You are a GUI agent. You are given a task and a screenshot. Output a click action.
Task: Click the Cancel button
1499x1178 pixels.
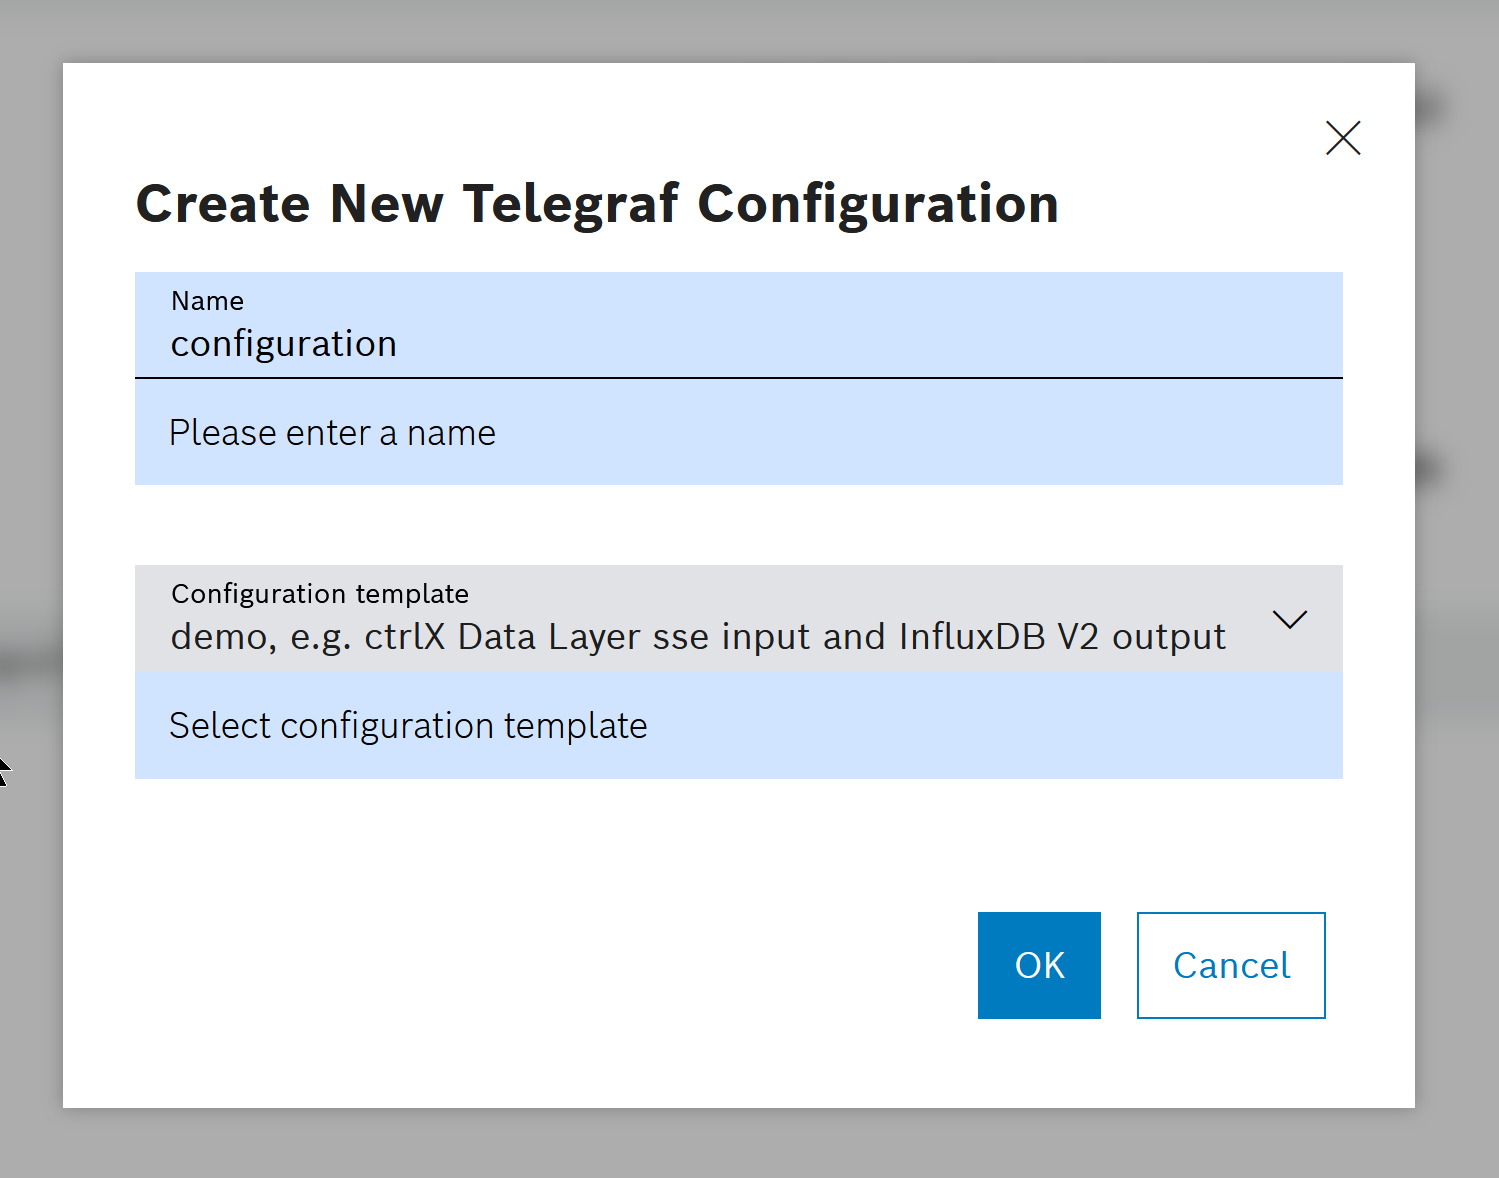(x=1231, y=965)
